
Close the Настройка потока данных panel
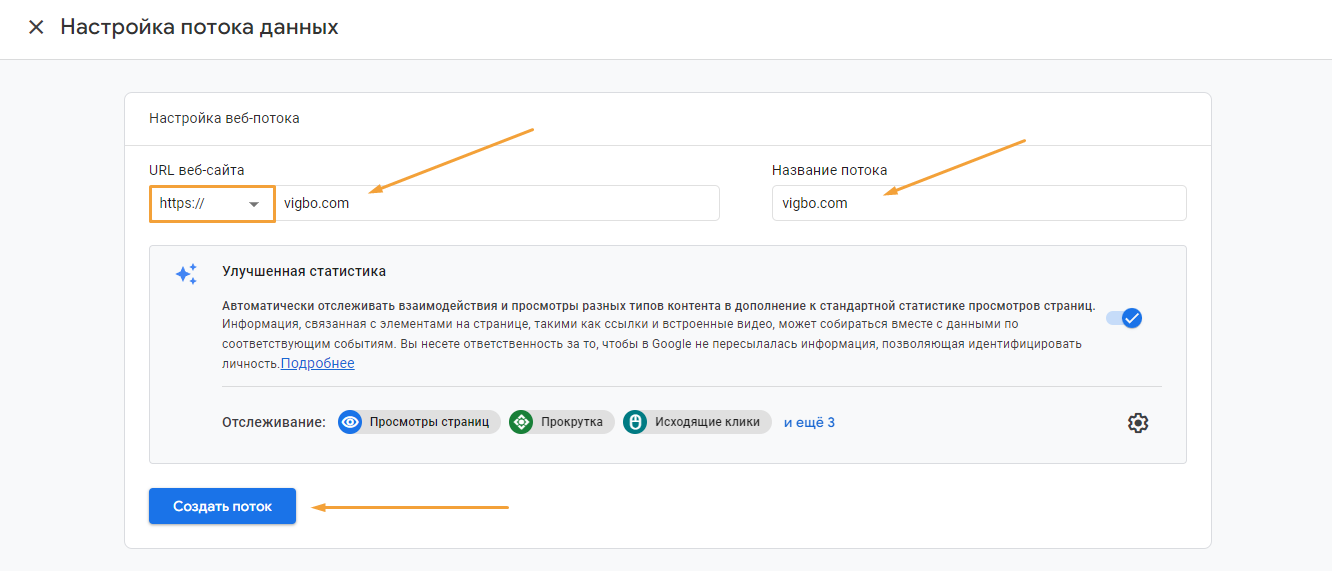click(36, 27)
